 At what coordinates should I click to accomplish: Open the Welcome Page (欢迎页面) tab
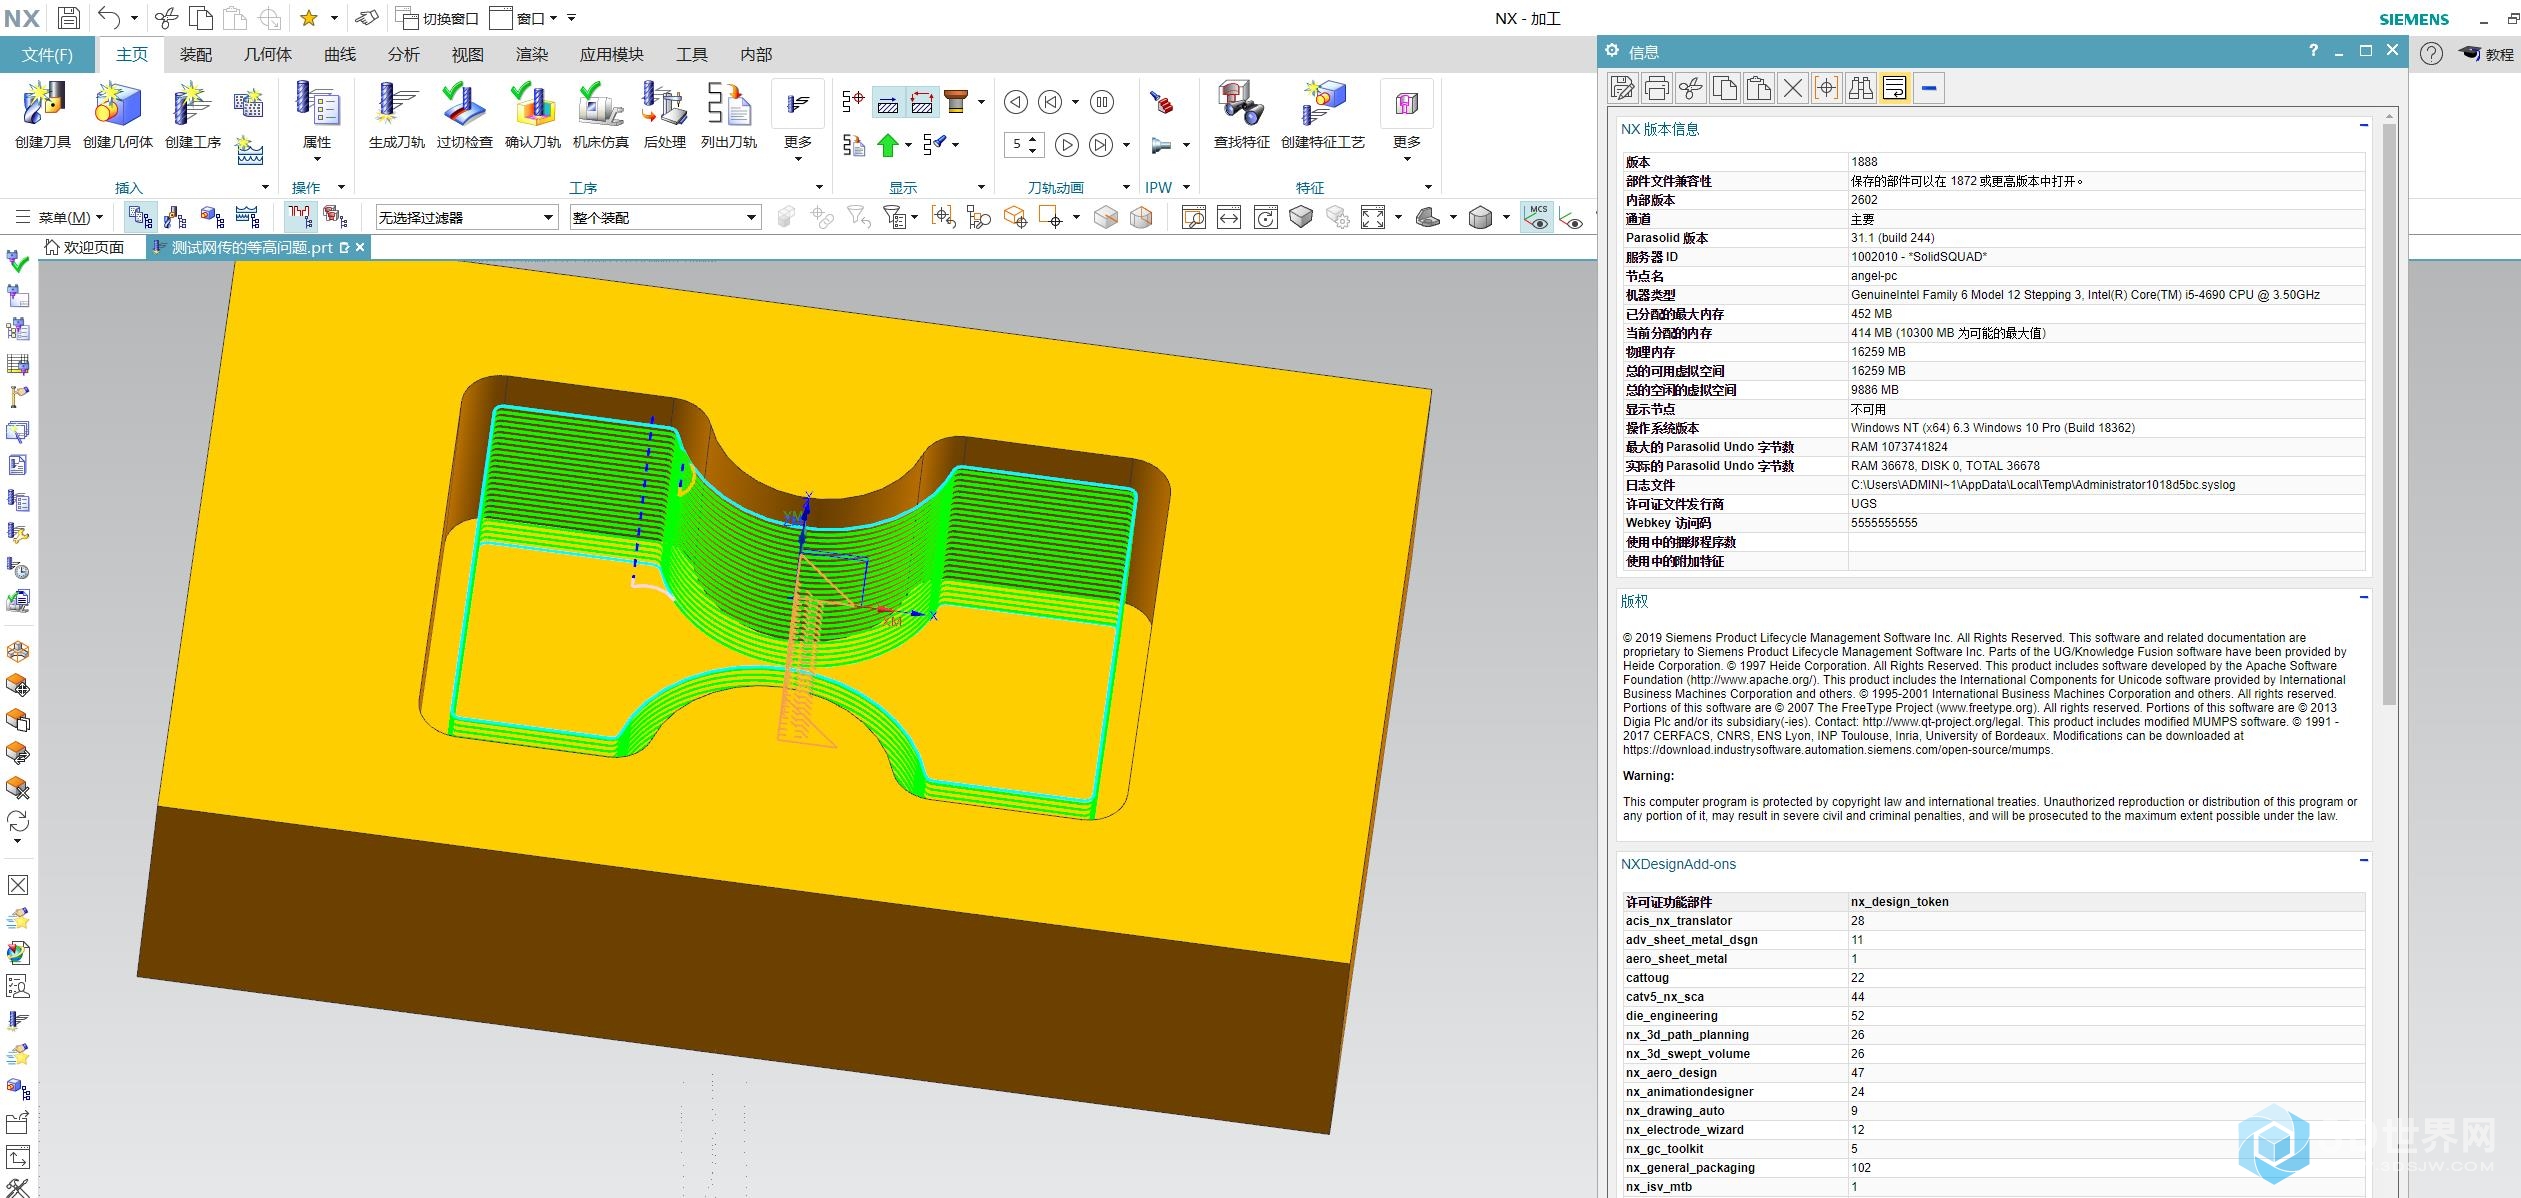[85, 247]
